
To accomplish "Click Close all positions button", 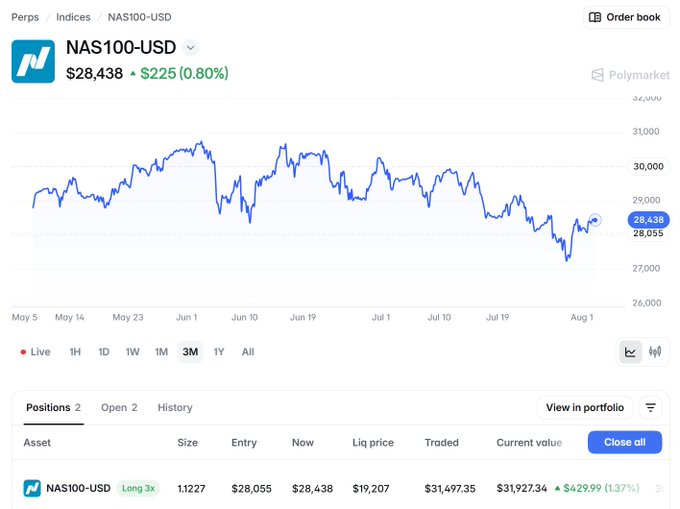I will click(625, 442).
